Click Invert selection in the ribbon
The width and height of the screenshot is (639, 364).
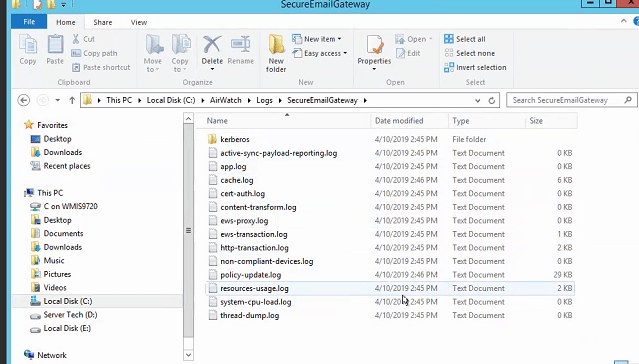pos(475,68)
